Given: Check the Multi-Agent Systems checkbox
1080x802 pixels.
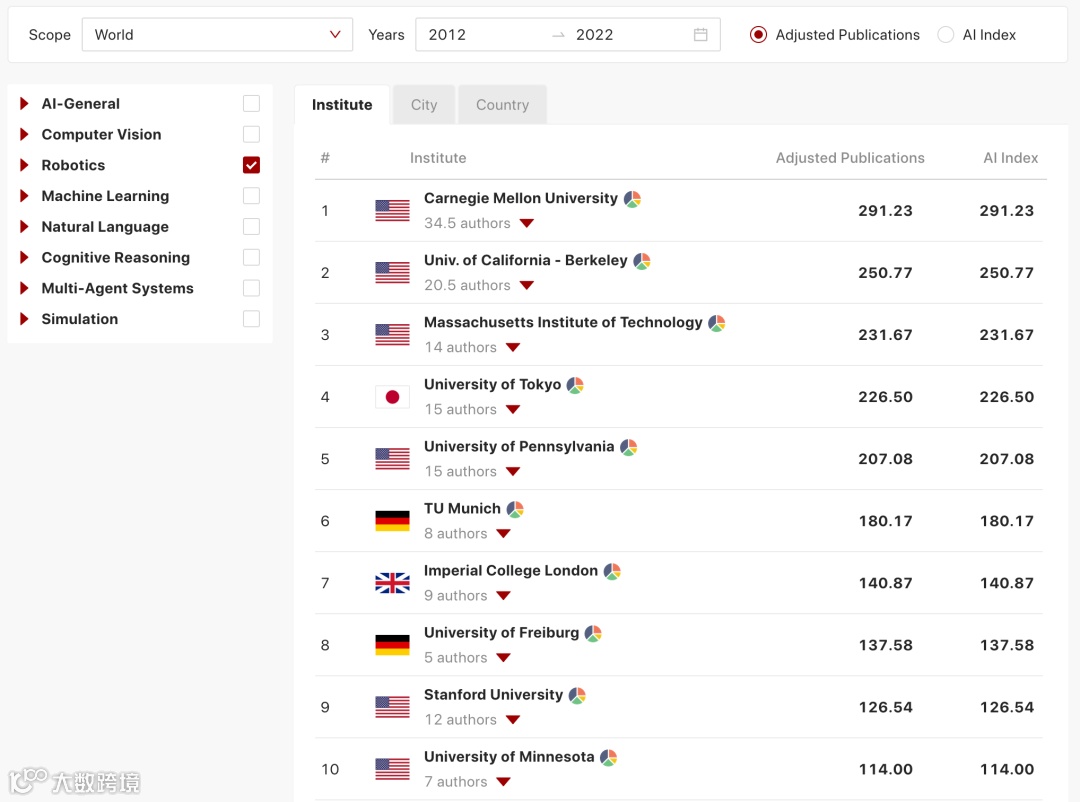Looking at the screenshot, I should click(251, 288).
